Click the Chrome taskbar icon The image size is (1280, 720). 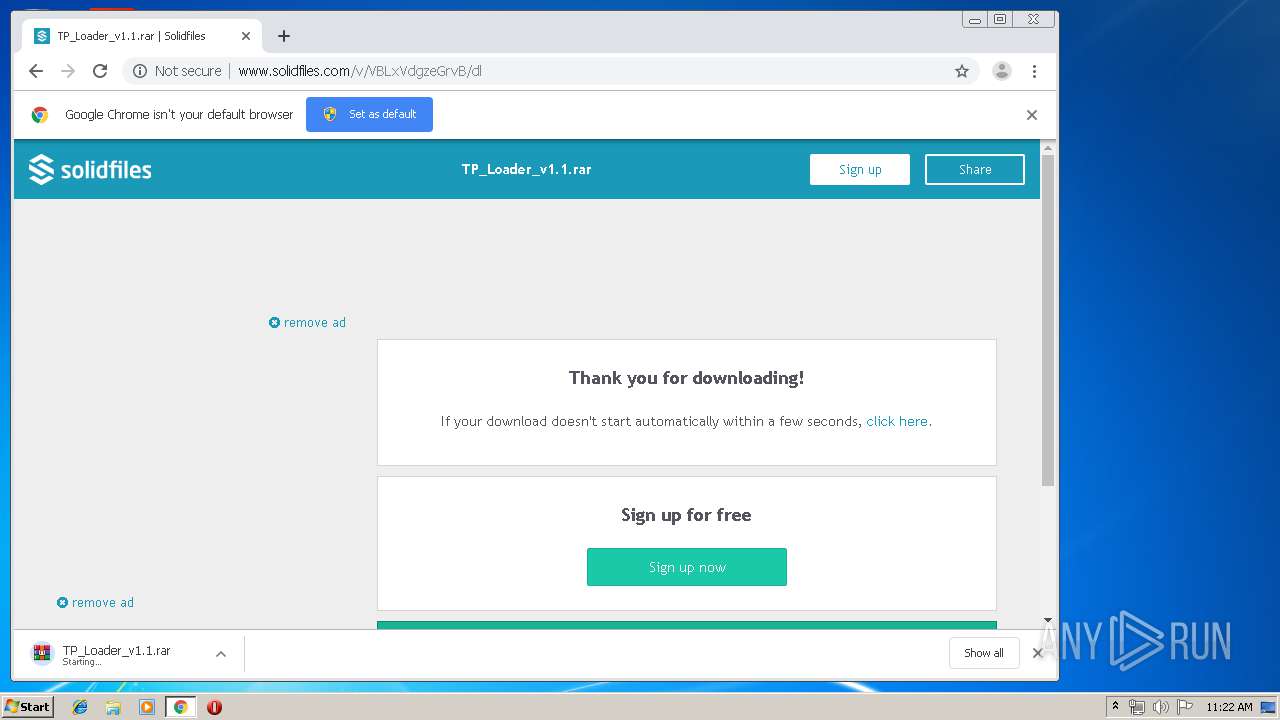(x=180, y=707)
